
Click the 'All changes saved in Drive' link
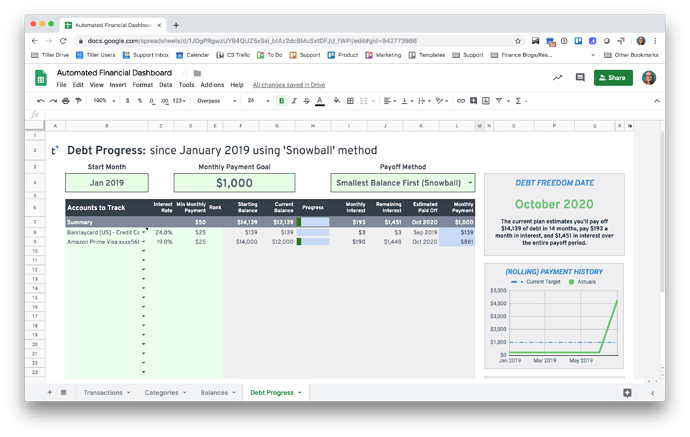point(289,85)
